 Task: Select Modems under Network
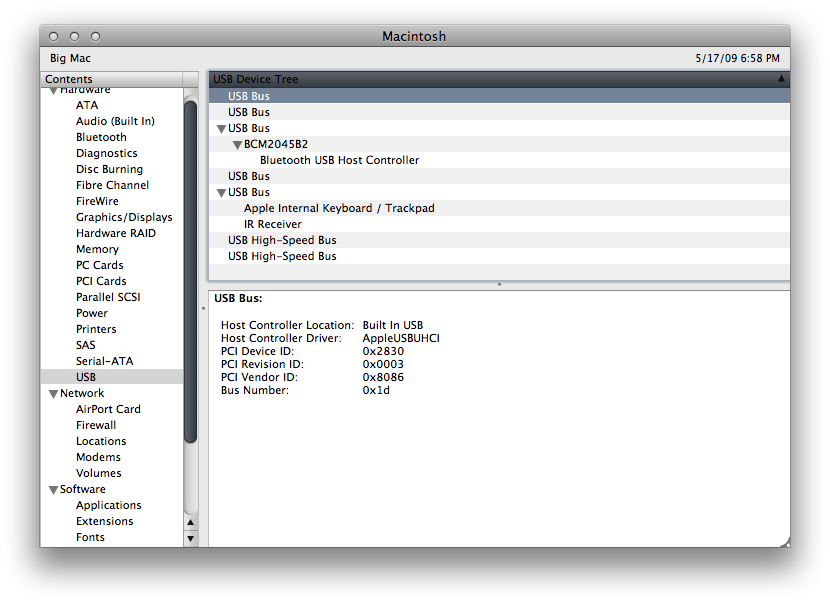click(98, 457)
